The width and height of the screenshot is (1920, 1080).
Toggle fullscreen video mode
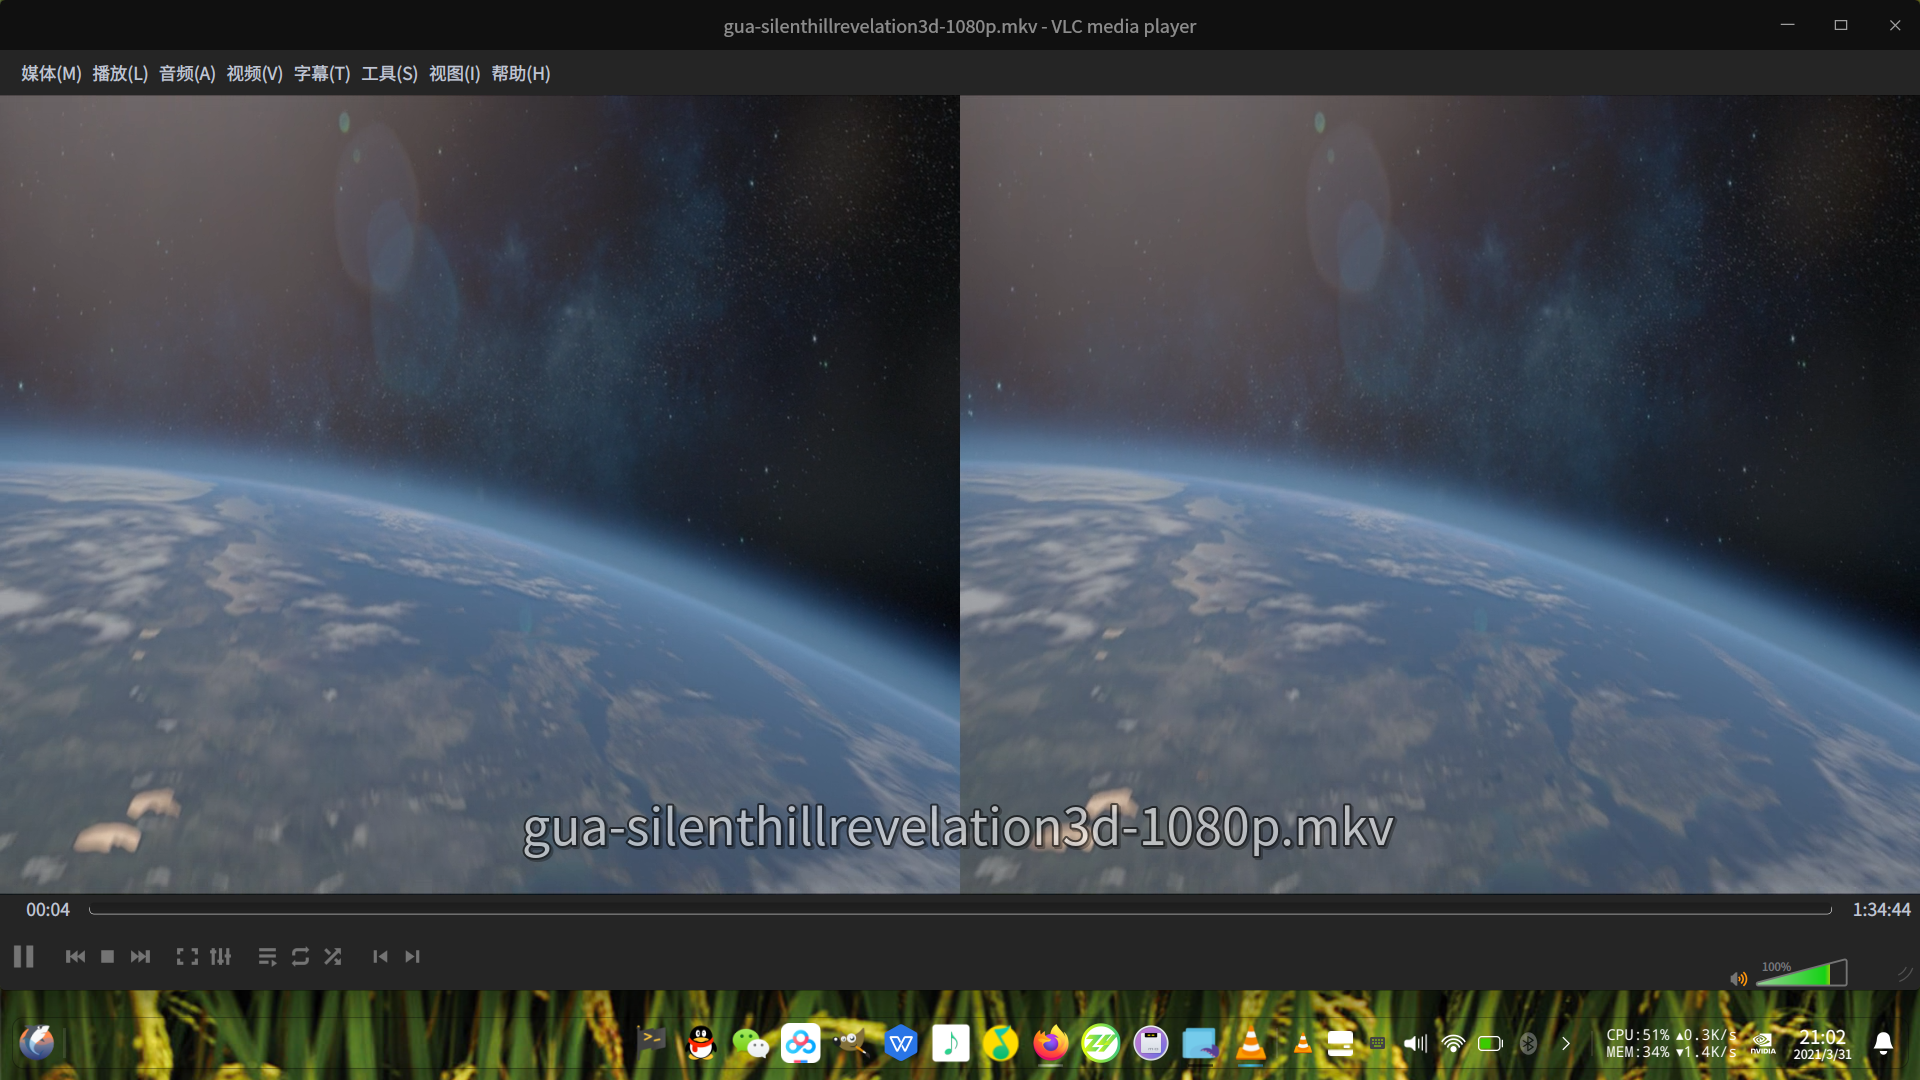187,957
